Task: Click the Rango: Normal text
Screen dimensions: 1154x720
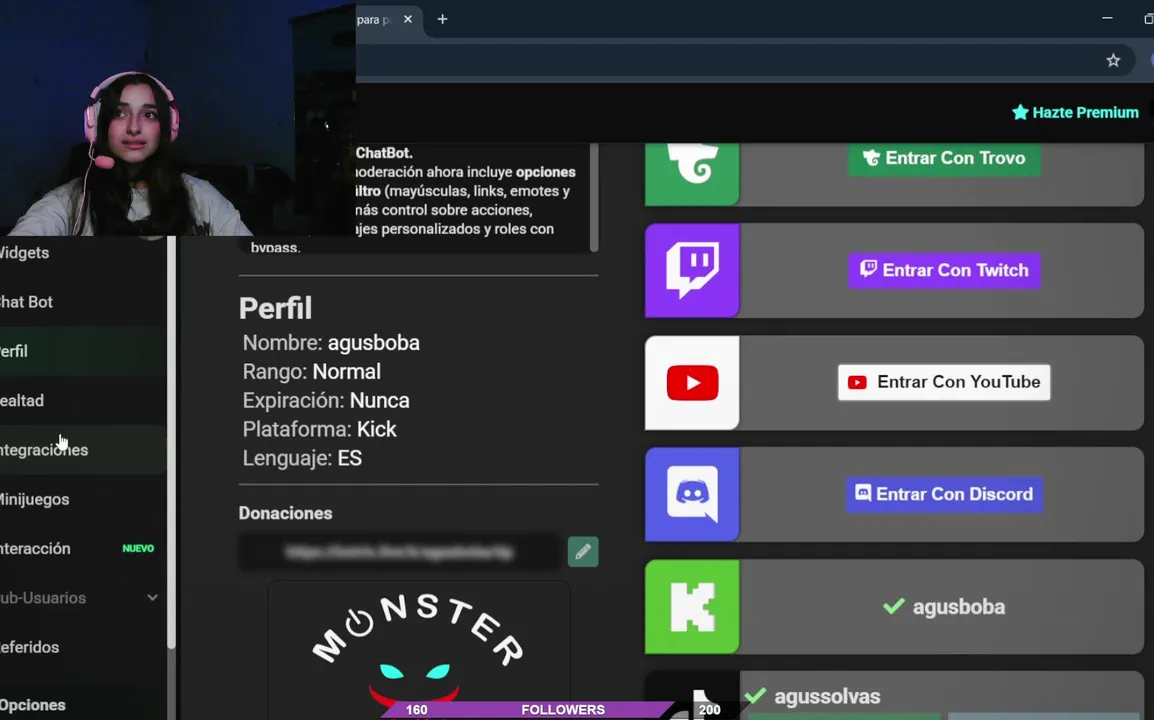Action: point(312,372)
